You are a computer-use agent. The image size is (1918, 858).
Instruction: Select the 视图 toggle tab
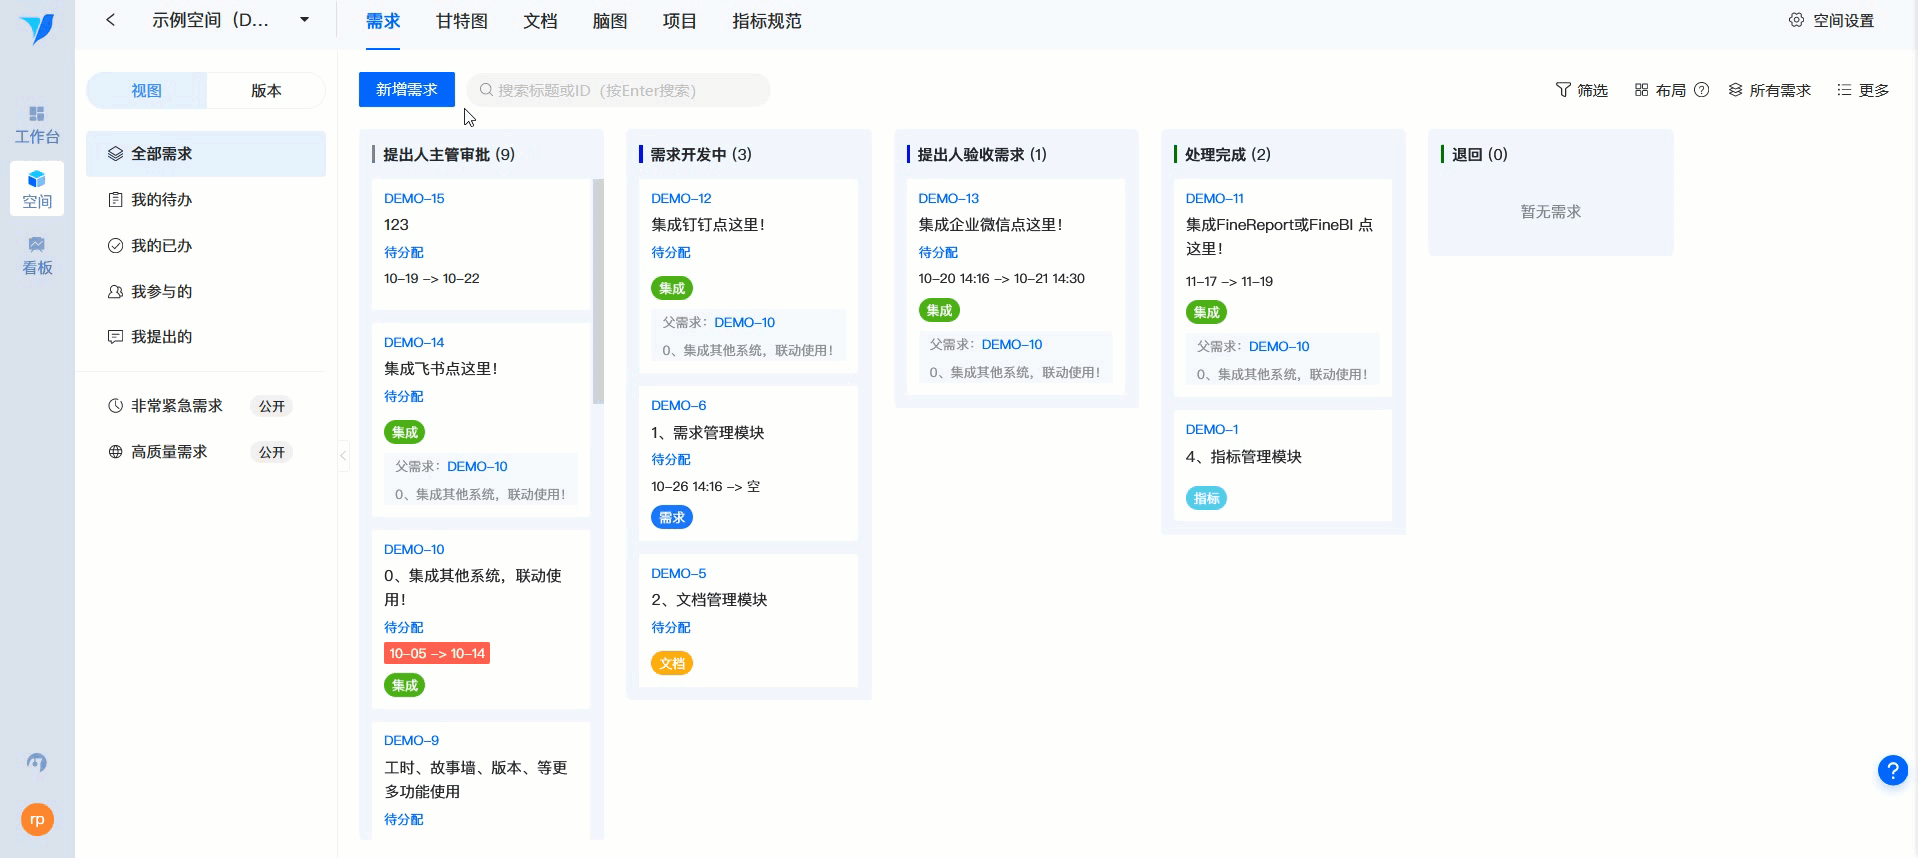coord(147,90)
